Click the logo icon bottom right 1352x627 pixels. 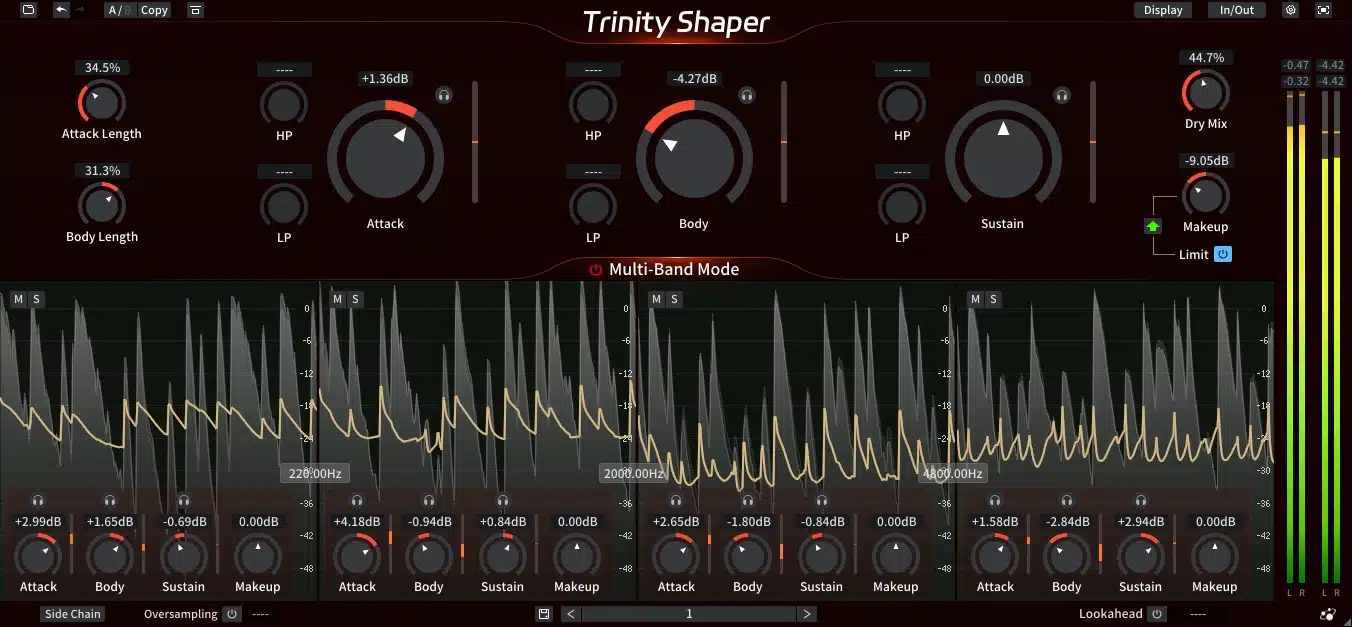[x=1327, y=614]
